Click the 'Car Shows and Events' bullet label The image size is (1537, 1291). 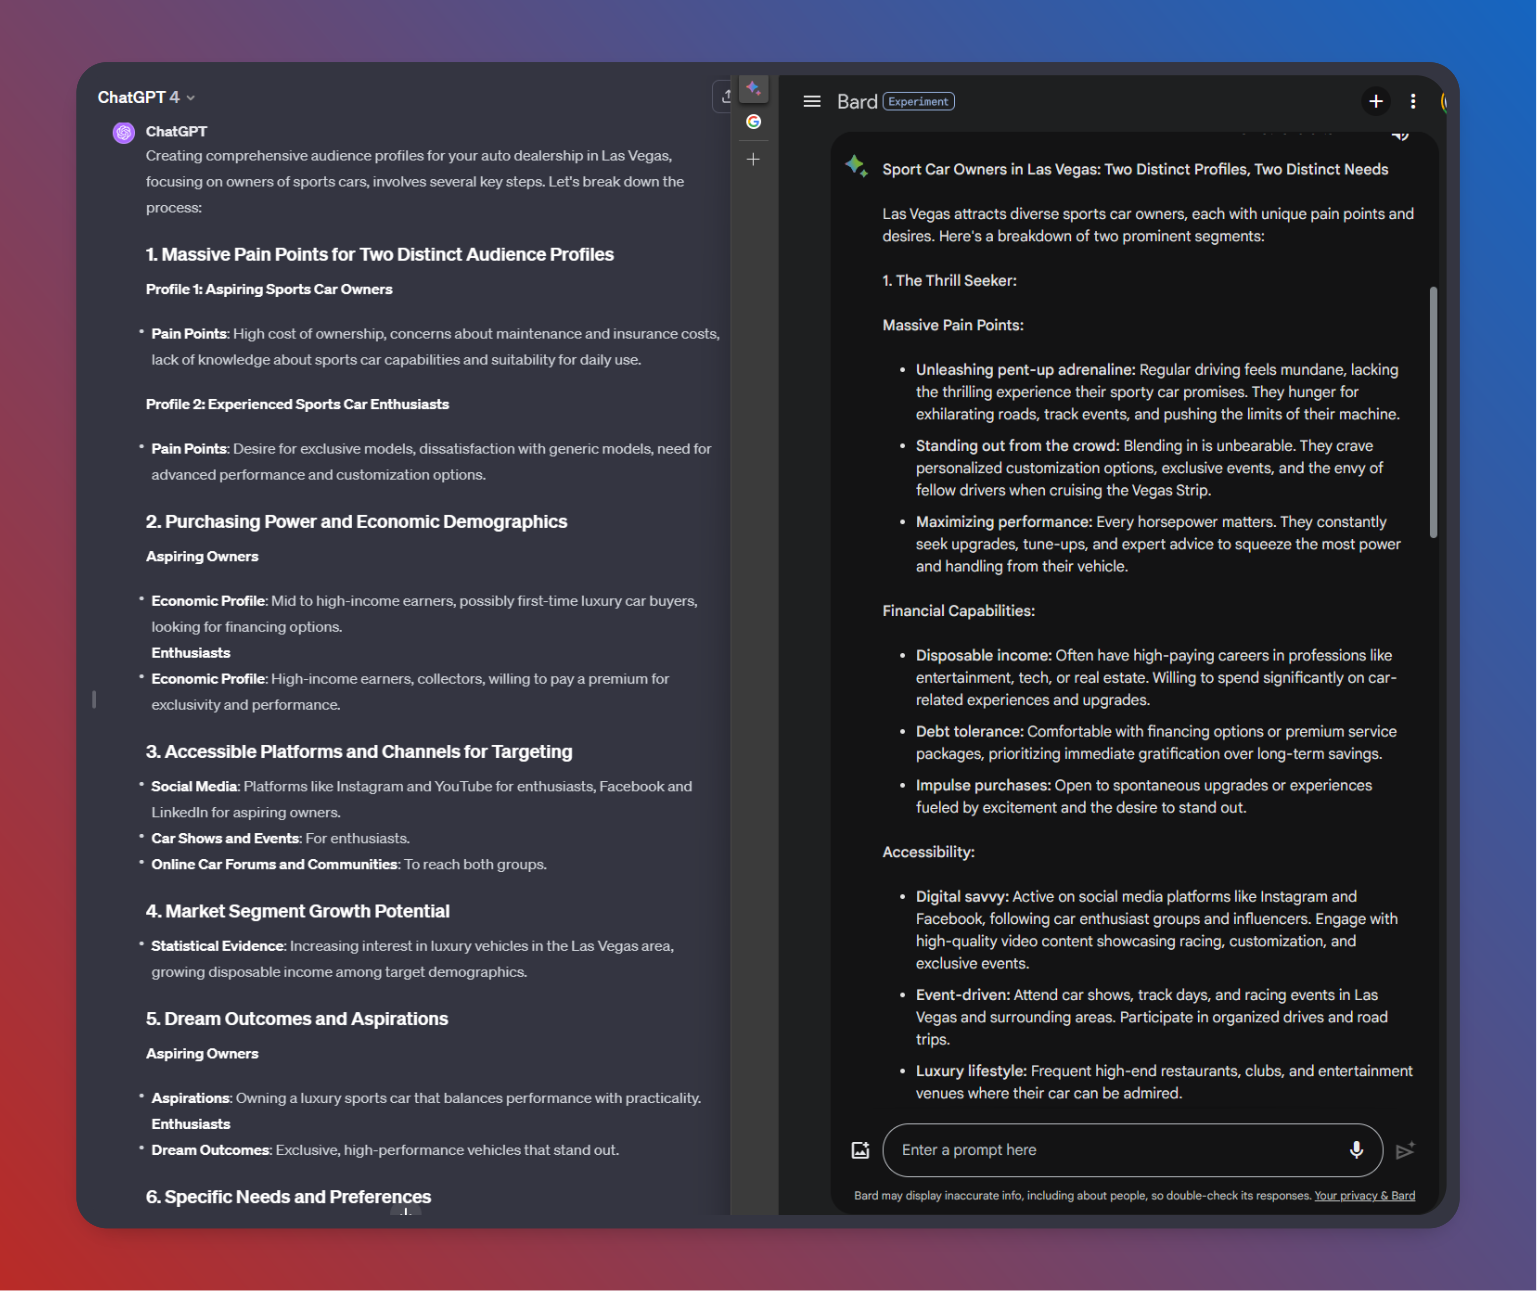tap(225, 839)
